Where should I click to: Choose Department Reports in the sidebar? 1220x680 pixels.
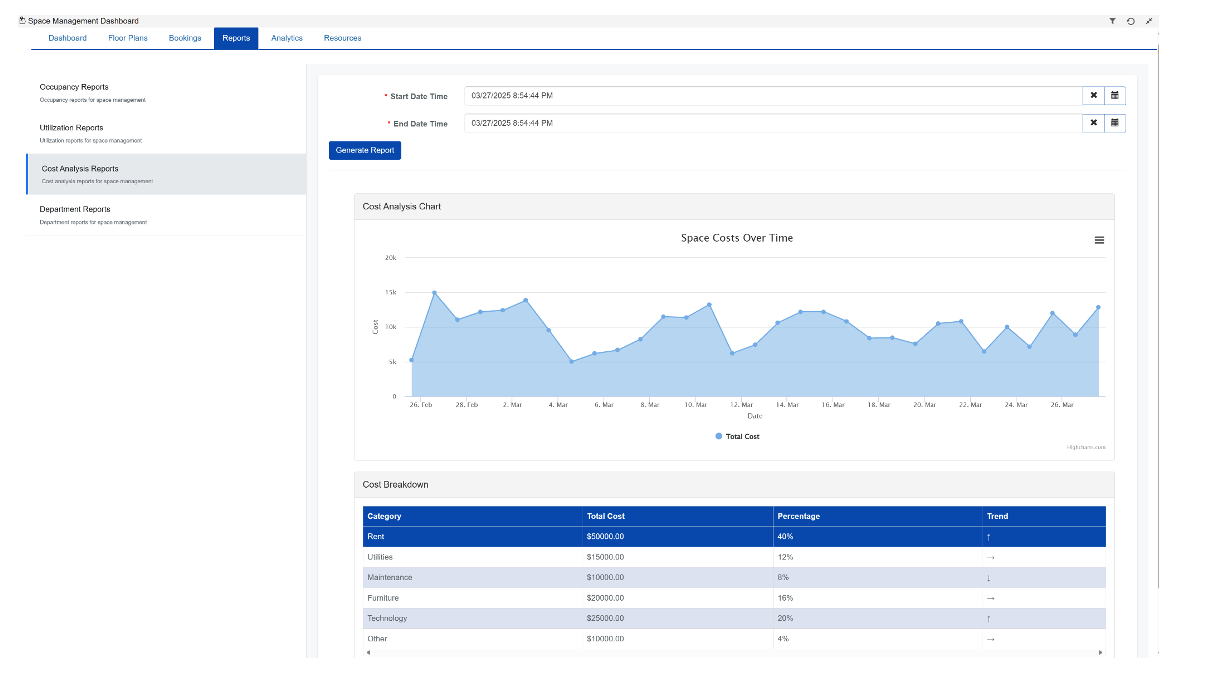[x=75, y=210]
